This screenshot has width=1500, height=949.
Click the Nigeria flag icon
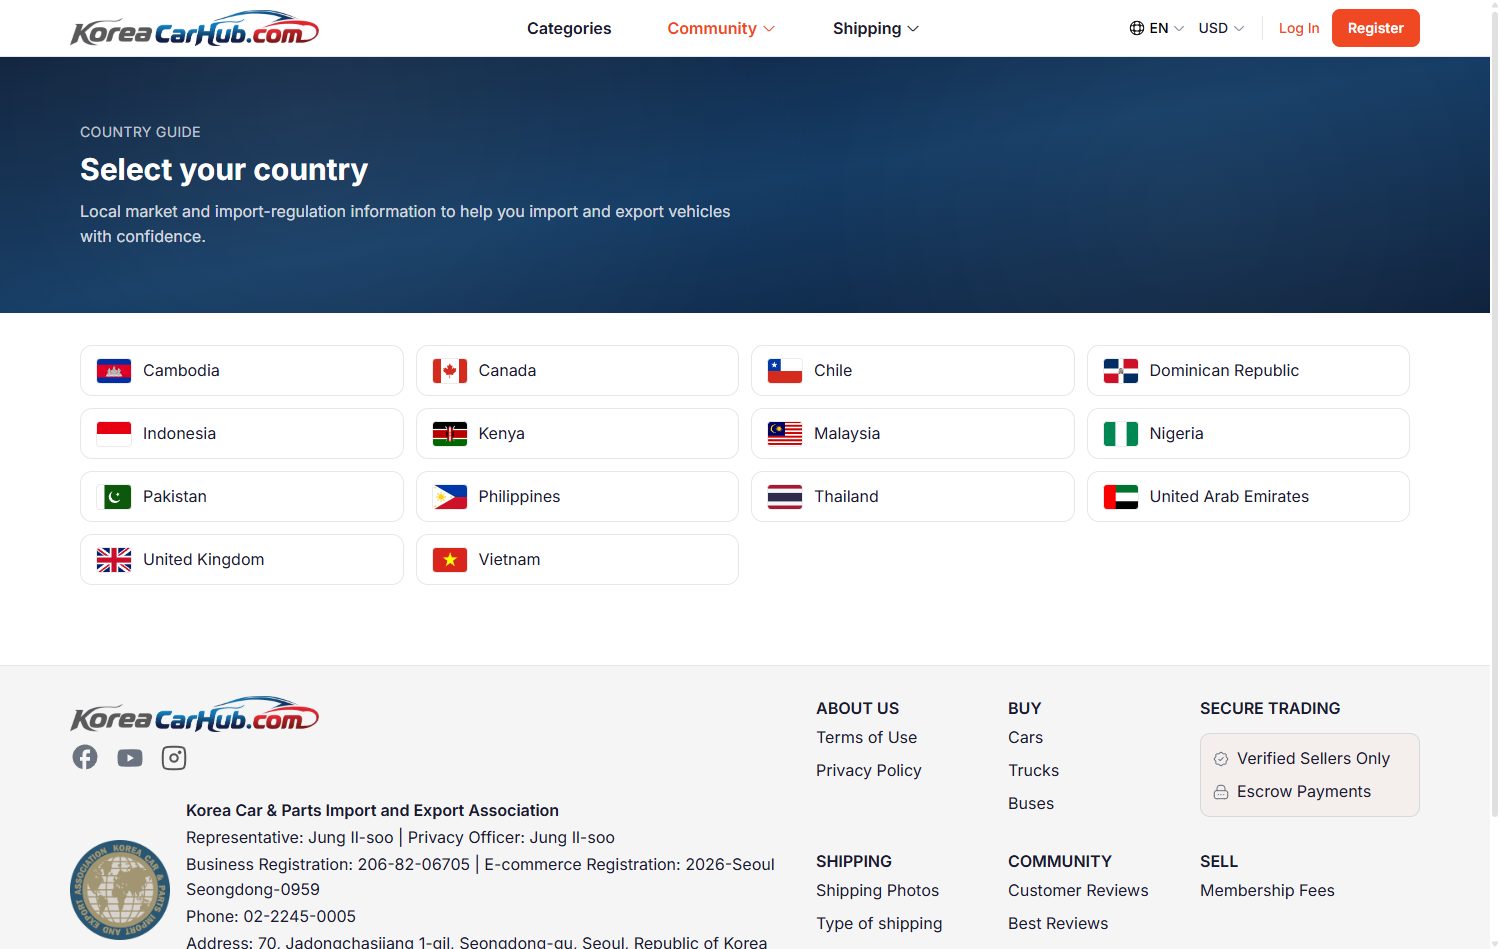click(1121, 434)
